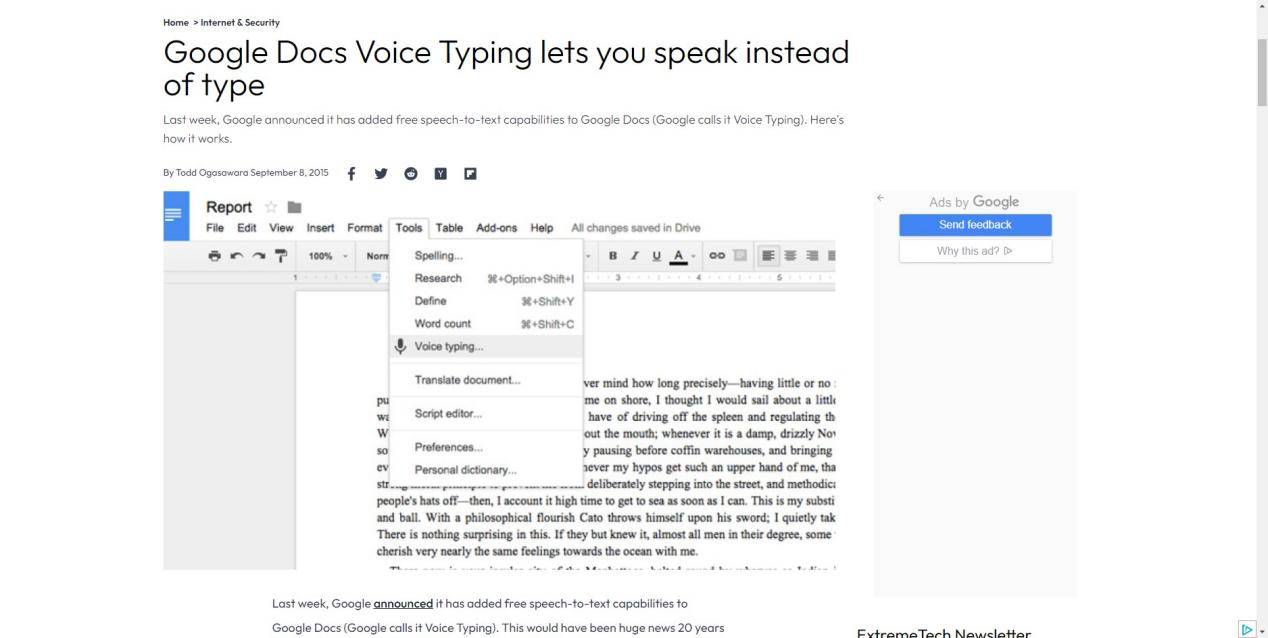The height and width of the screenshot is (638, 1268).
Task: Click the article headline text
Action: point(506,67)
